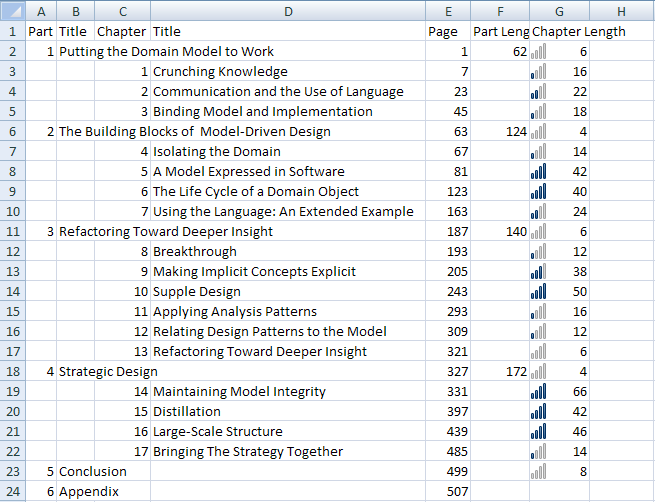Select 'Applying Analysis Patterns' cell

(288, 311)
